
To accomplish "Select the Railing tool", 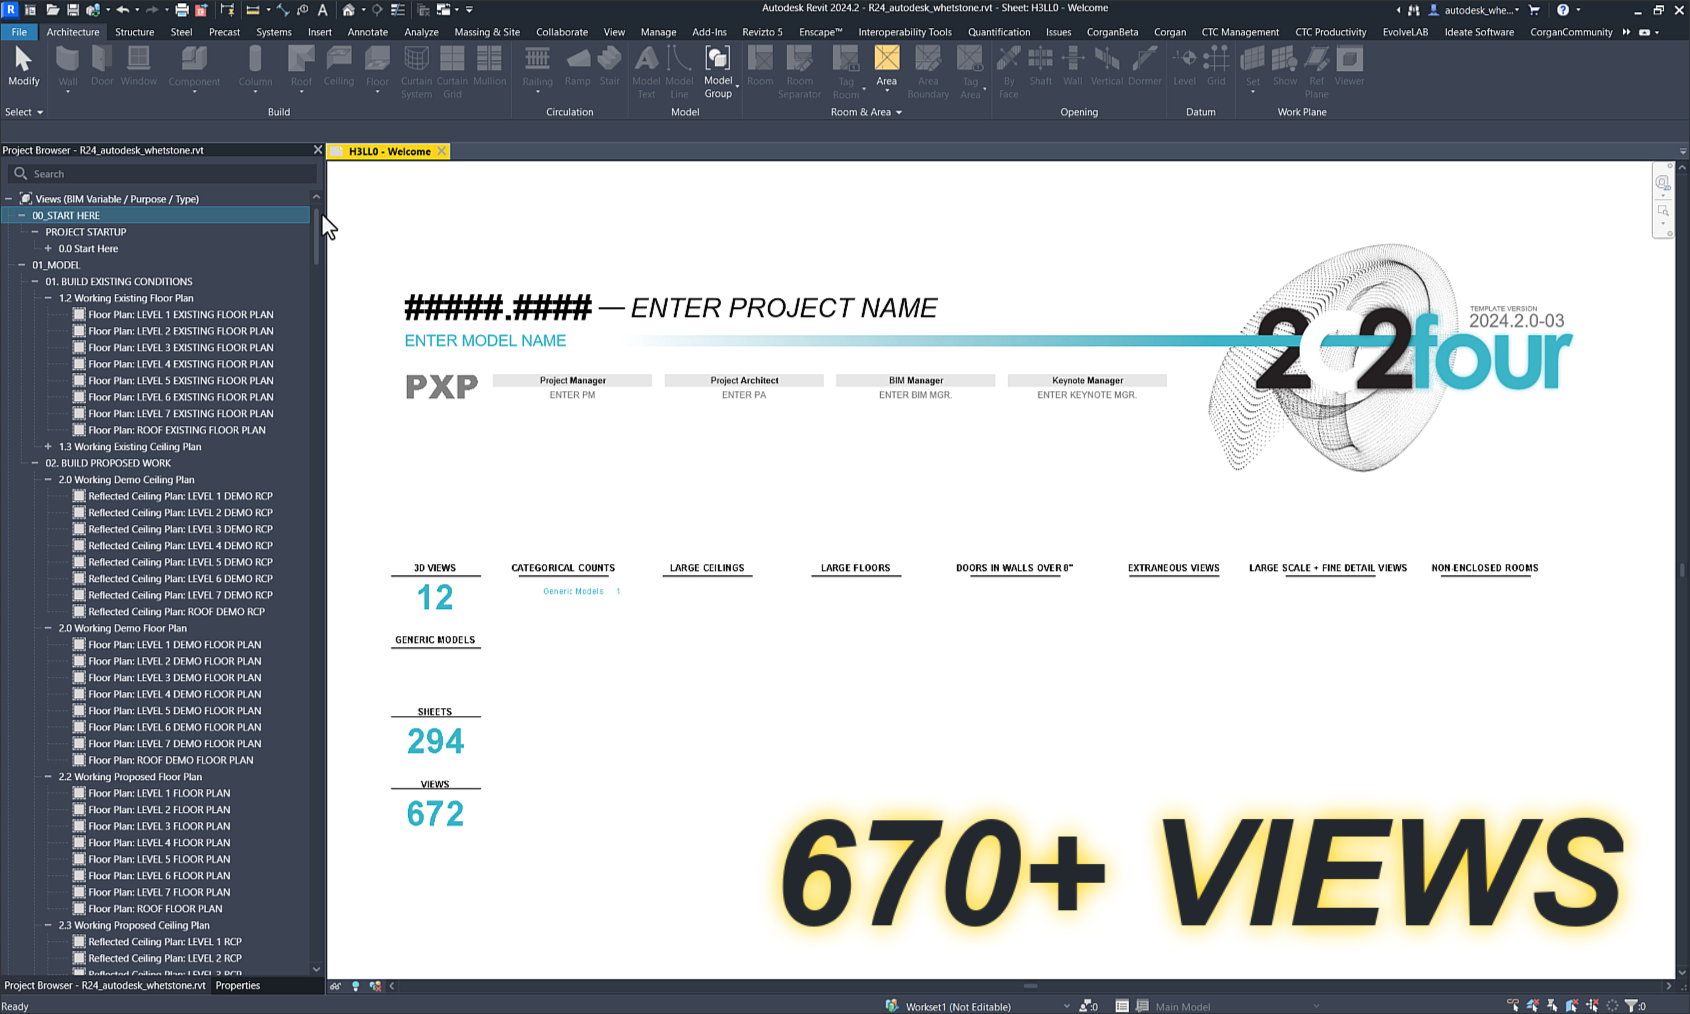I will coord(537,67).
